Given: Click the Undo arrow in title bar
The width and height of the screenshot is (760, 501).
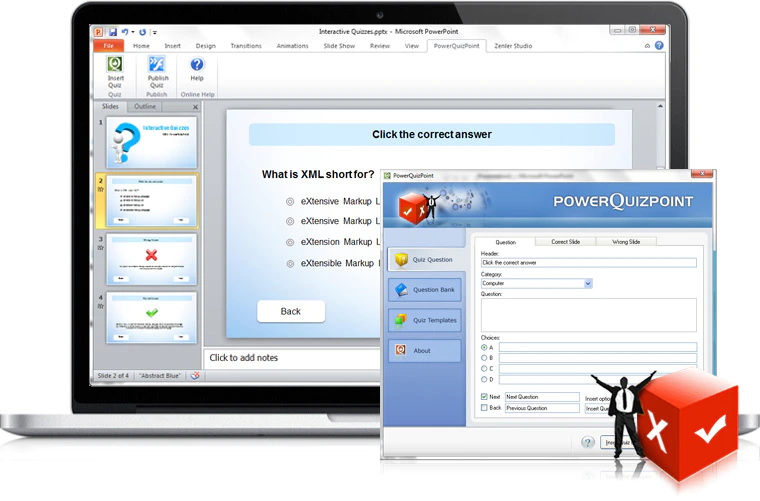Looking at the screenshot, I should tap(125, 32).
